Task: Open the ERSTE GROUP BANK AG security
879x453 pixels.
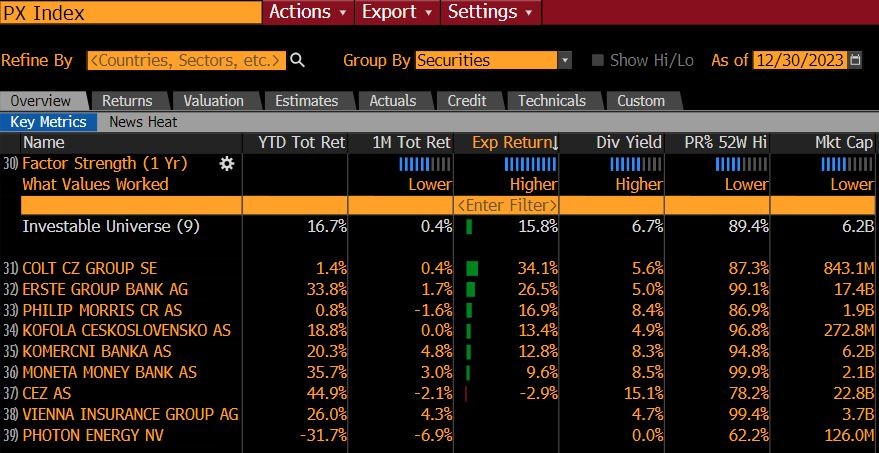Action: point(105,289)
